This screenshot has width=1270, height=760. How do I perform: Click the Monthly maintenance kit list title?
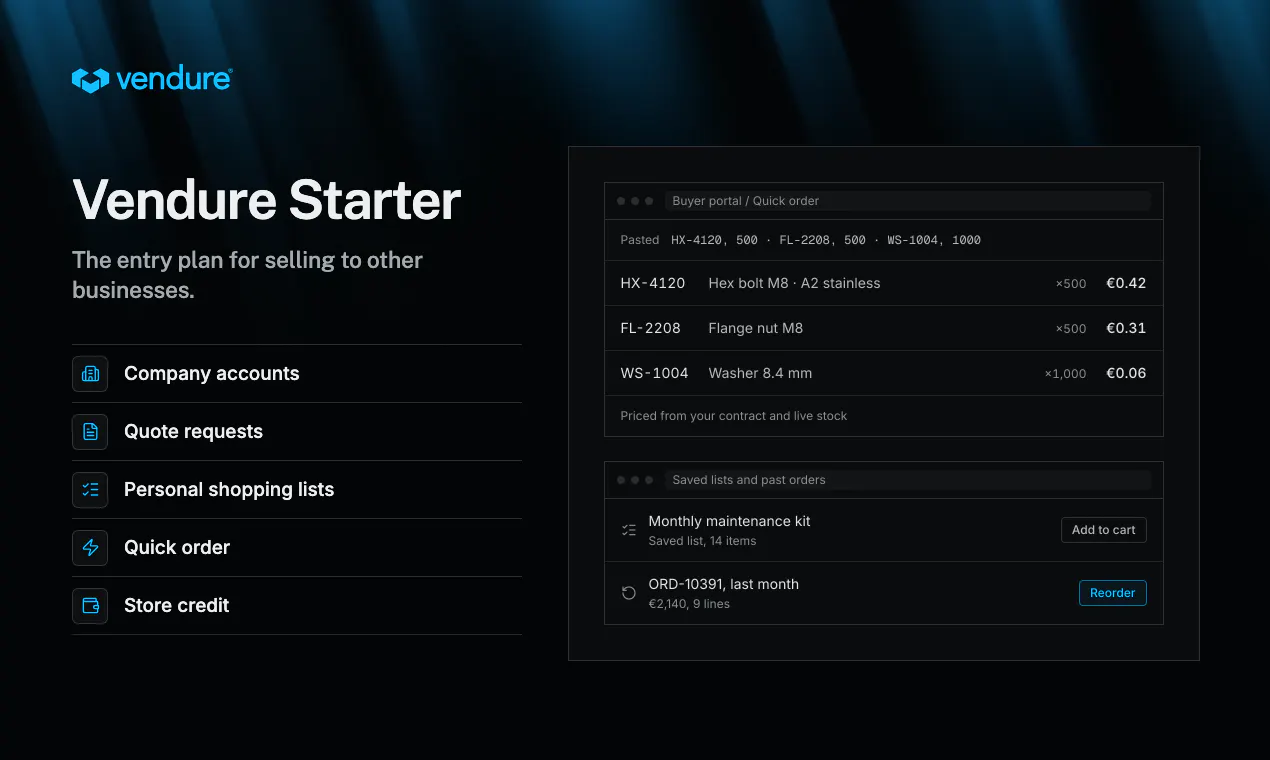coord(729,521)
